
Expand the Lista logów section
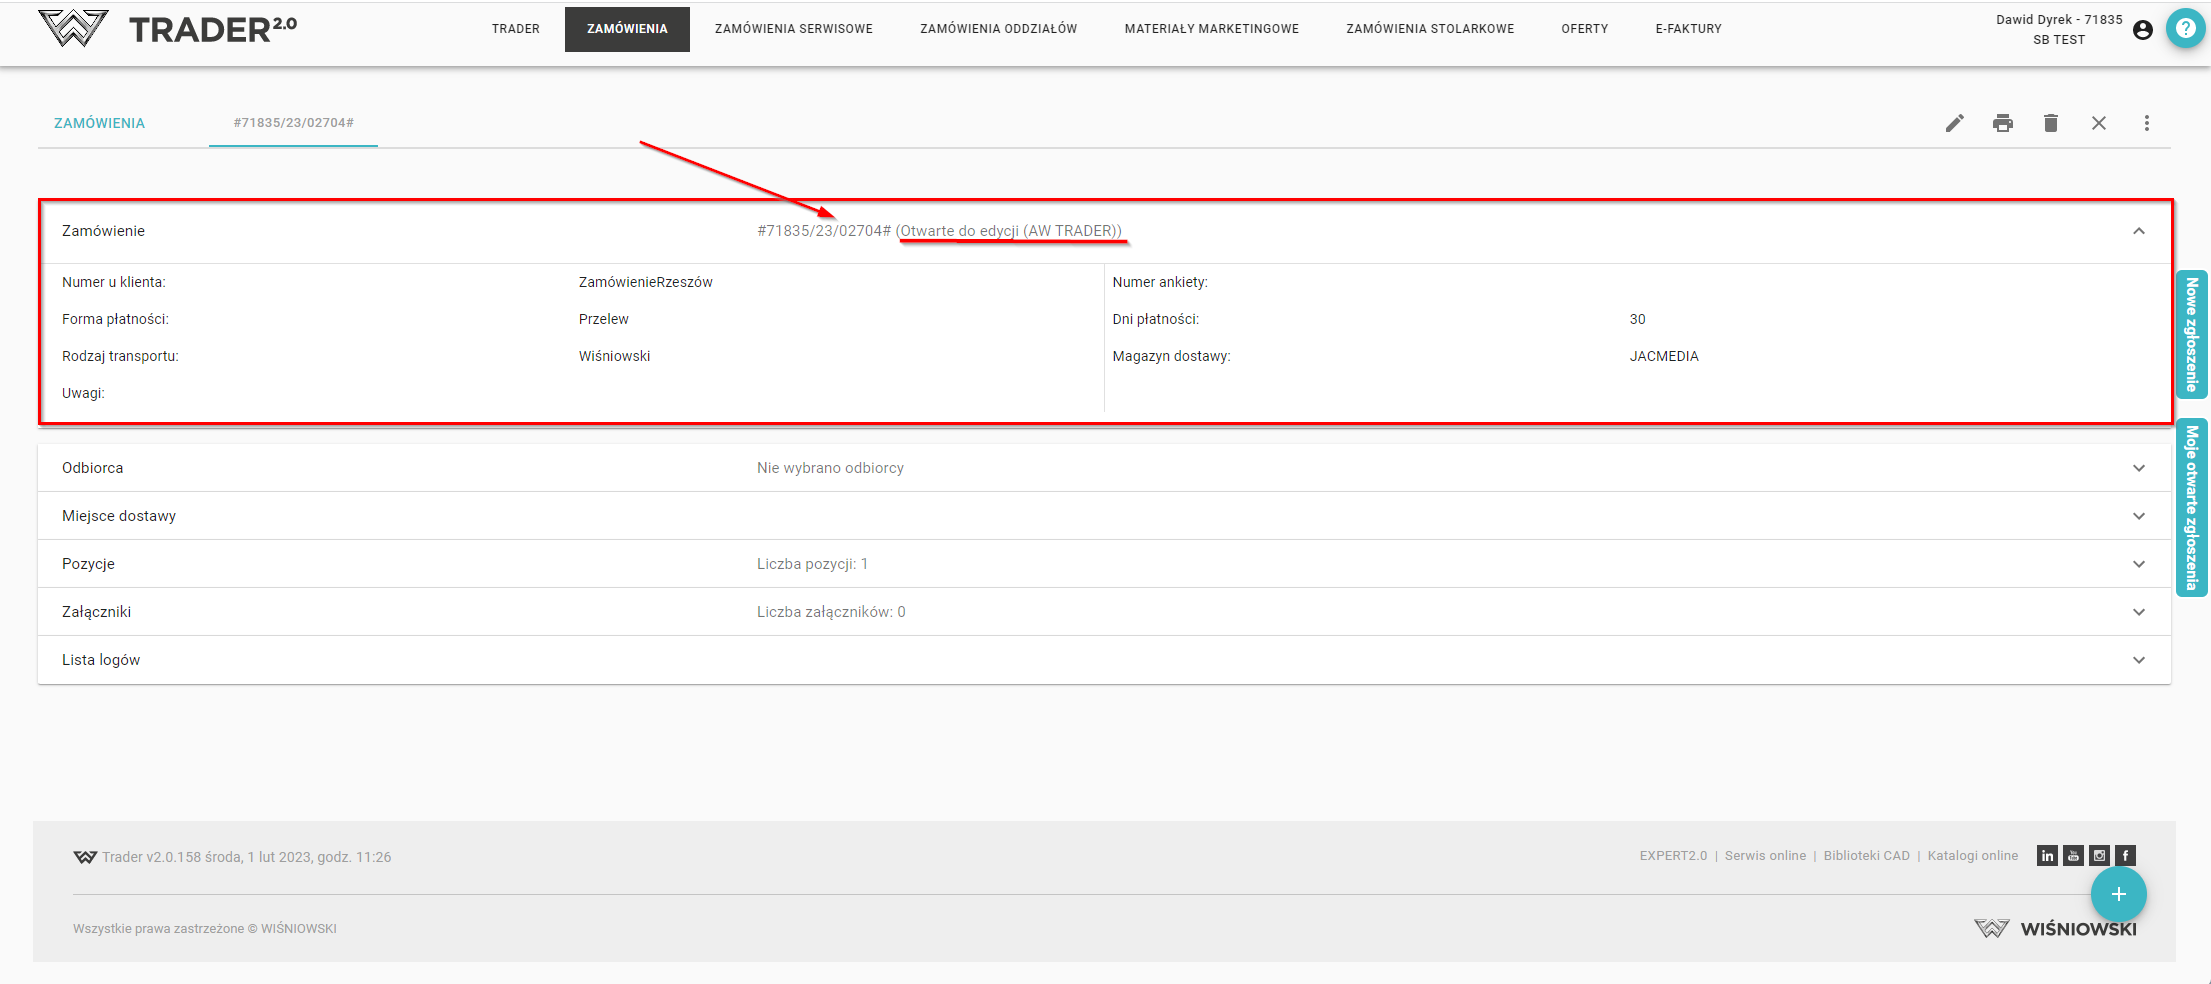coord(2138,660)
